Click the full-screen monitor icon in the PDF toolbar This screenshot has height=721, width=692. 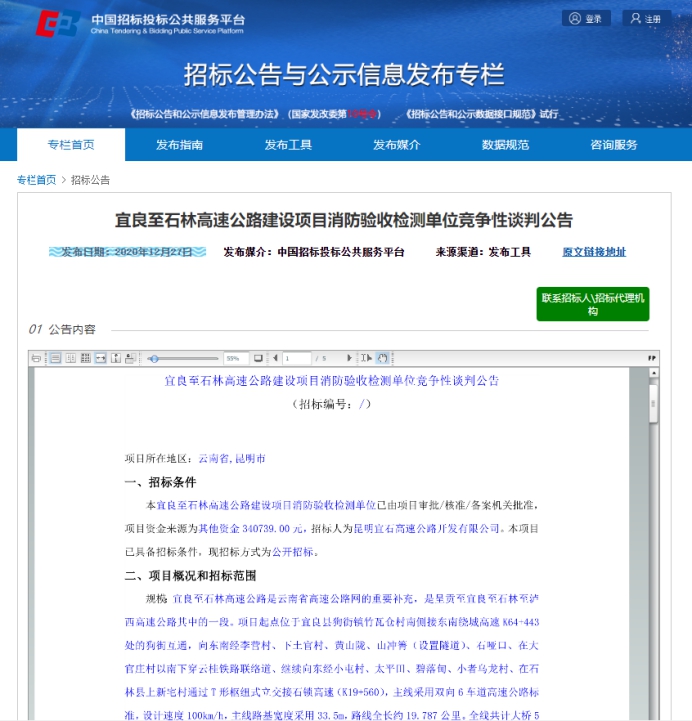[x=258, y=358]
